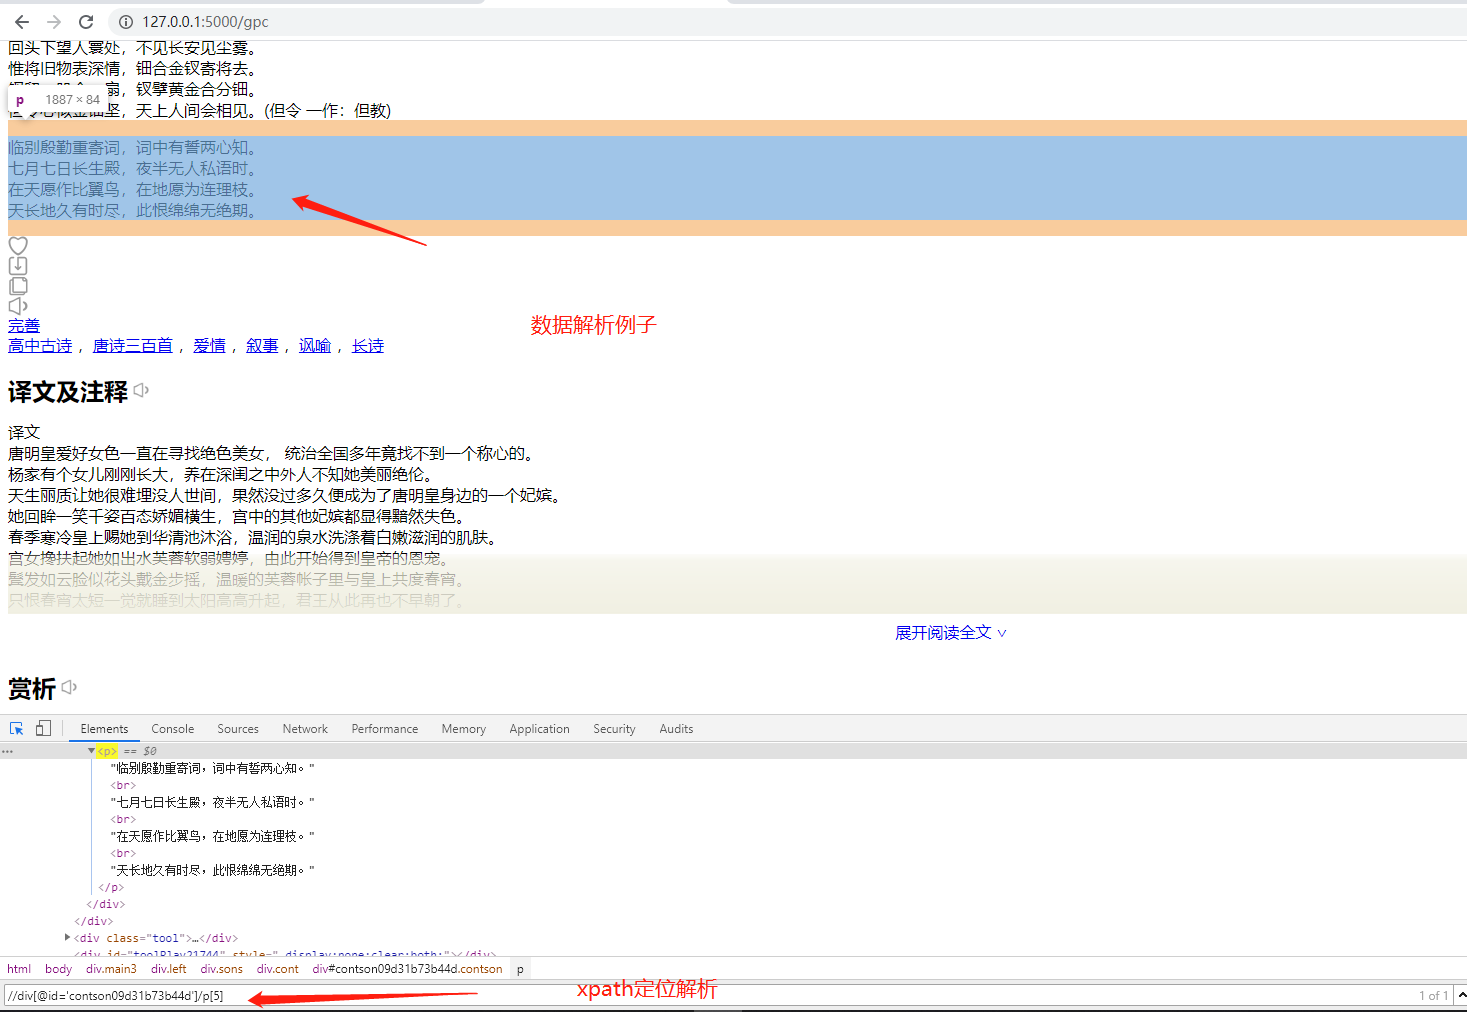The image size is (1467, 1012).
Task: Click div#contson09d31b73b44d.contson breadcrumb
Action: click(407, 969)
